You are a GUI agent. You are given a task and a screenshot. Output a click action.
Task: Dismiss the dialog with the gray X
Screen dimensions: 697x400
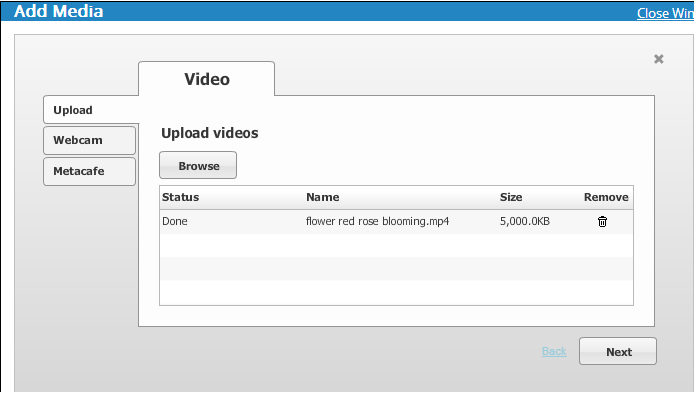pyautogui.click(x=658, y=59)
